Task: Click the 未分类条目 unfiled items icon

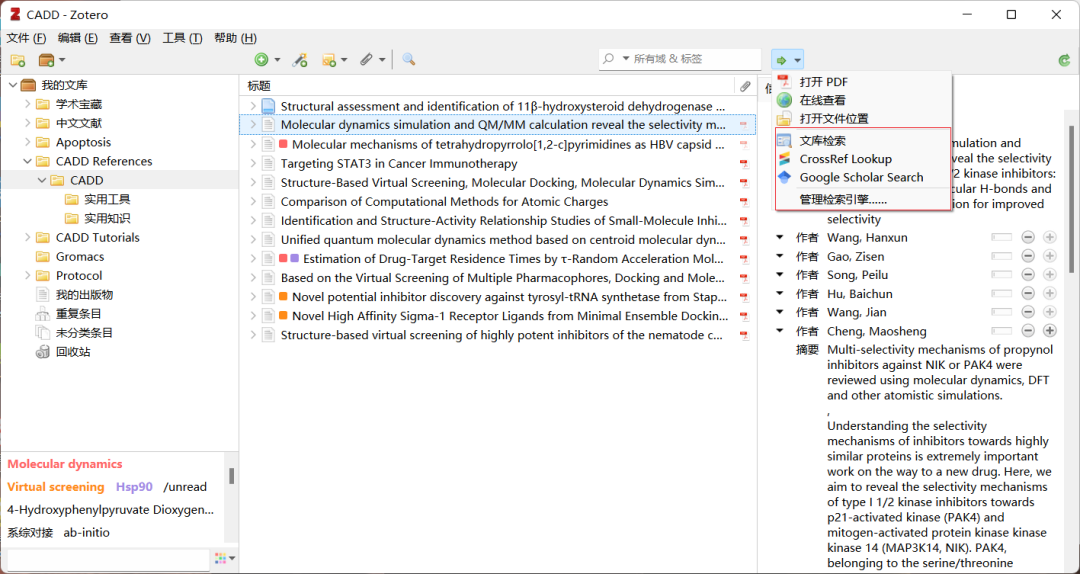Action: point(43,333)
